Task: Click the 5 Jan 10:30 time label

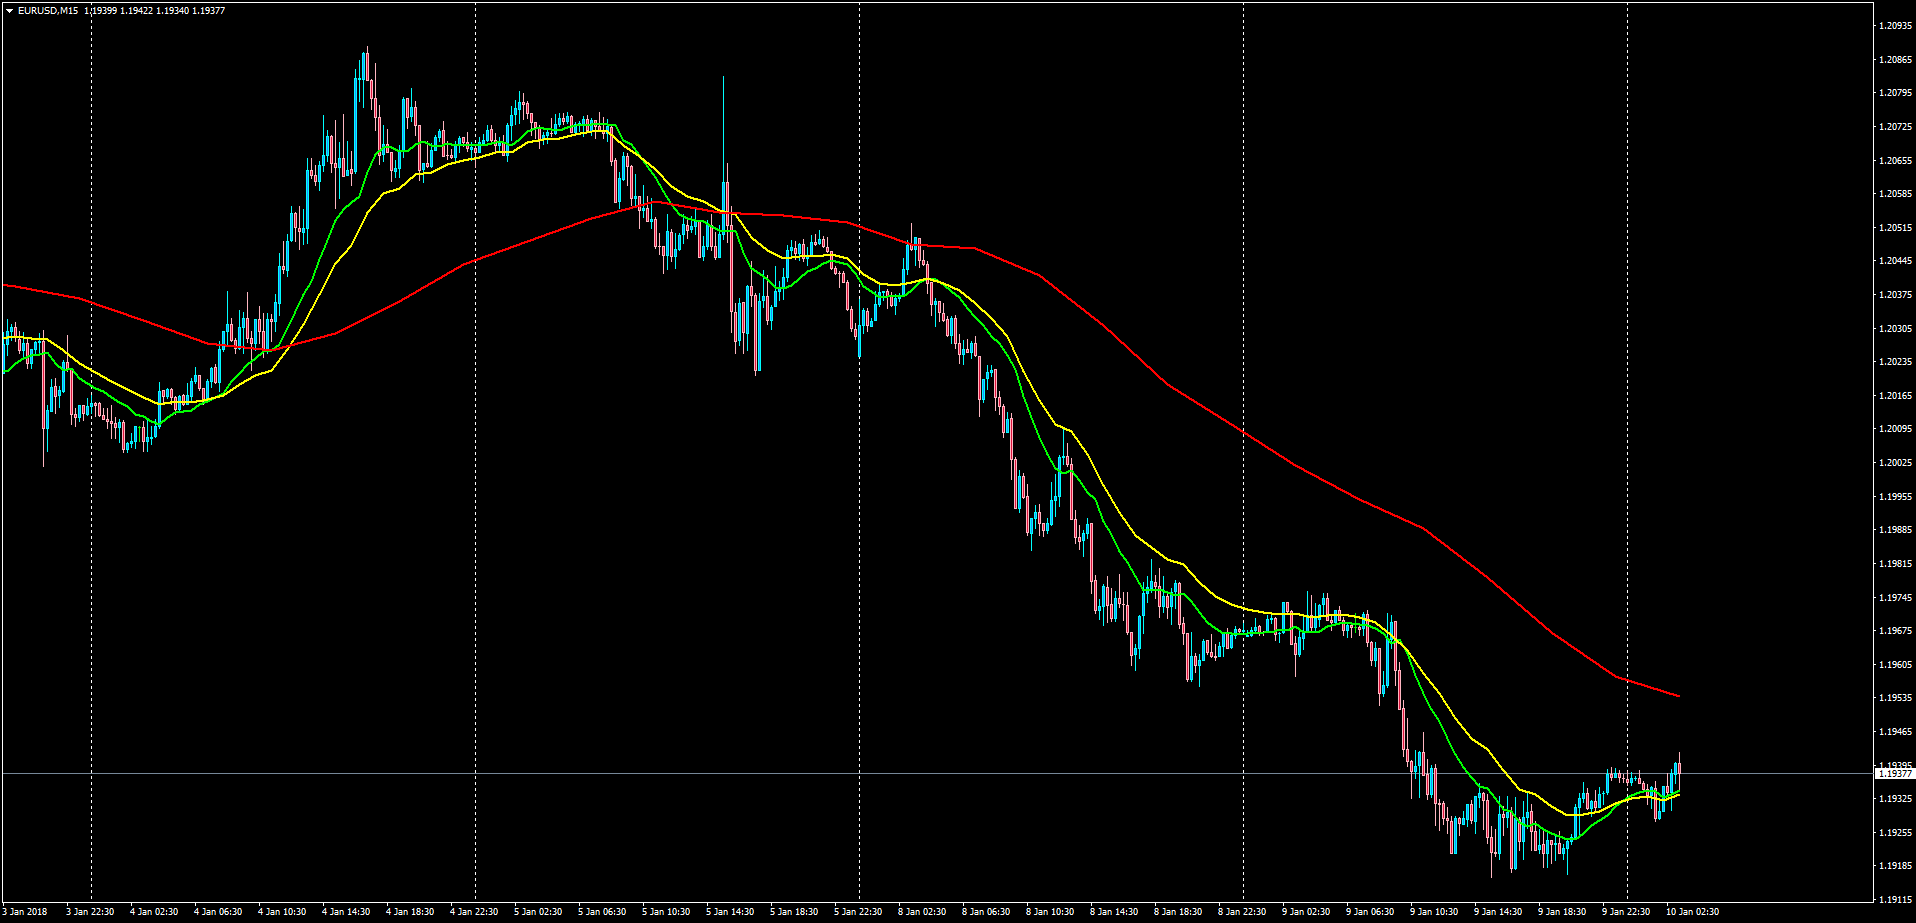Action: (666, 912)
